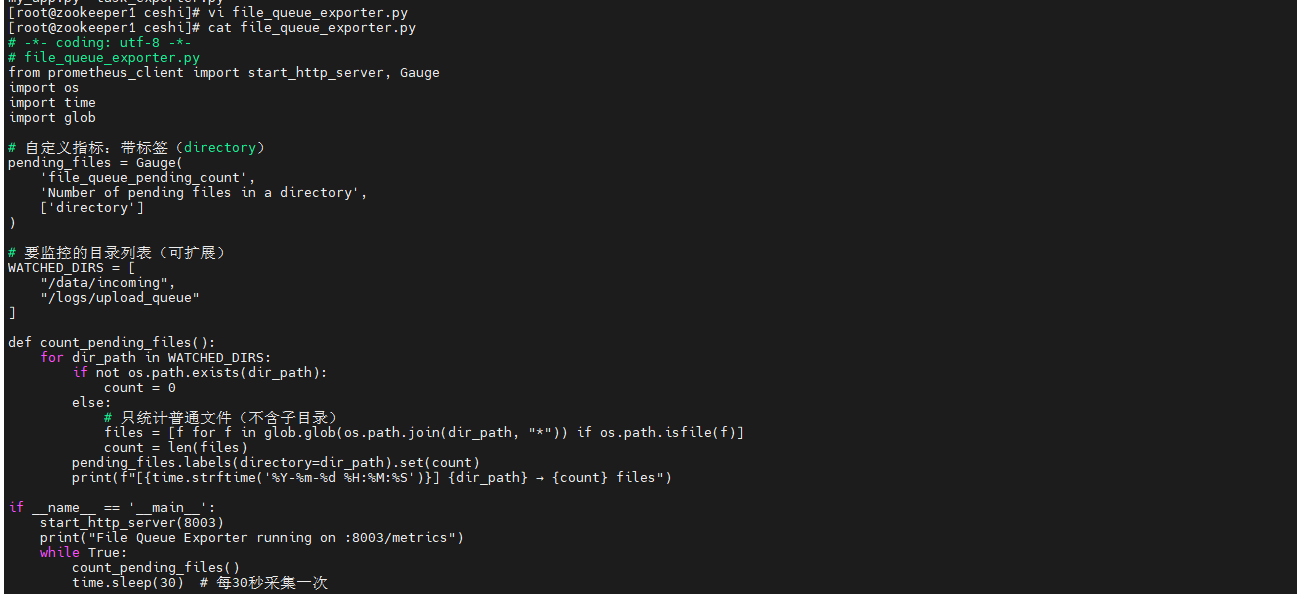The height and width of the screenshot is (594, 1297).
Task: Click the 'WATCHED_DIRS = [' assignment
Action: 71,267
